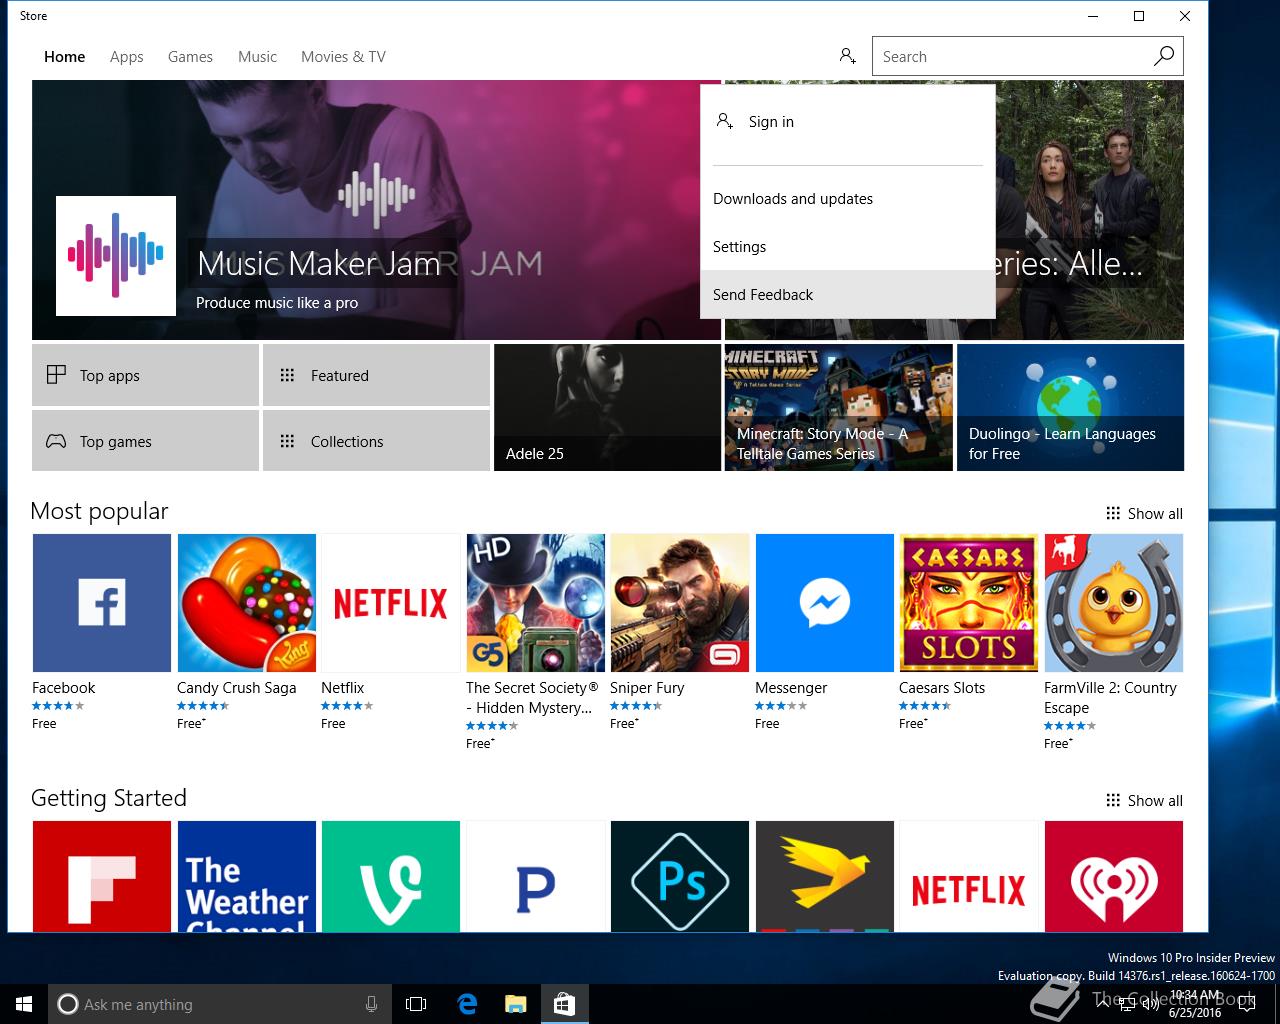Open the Duolingo - Learn Languages tile
This screenshot has height=1024, width=1280.
pos(1070,407)
